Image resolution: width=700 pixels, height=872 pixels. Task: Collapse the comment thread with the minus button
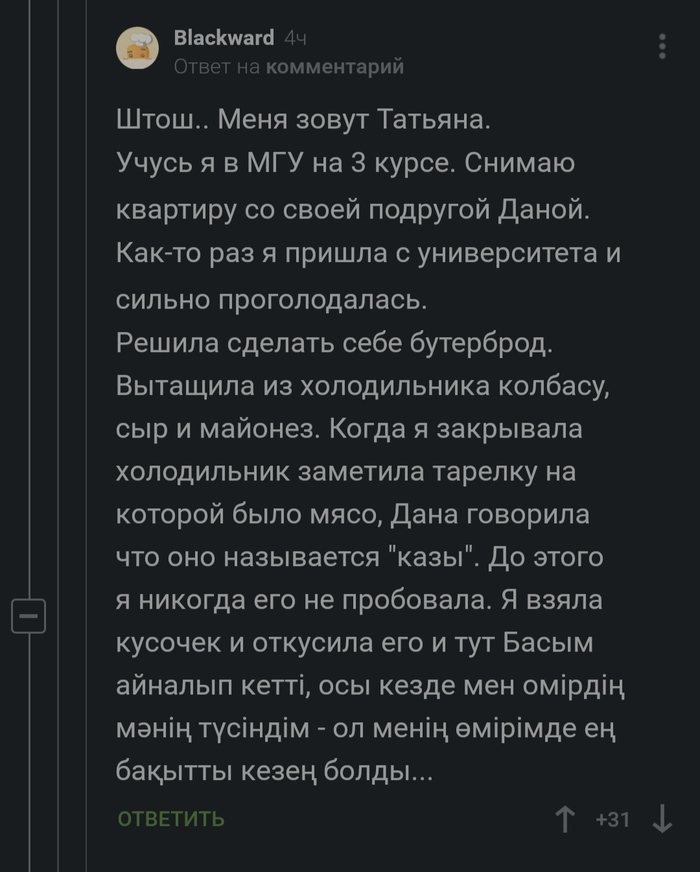(x=29, y=617)
